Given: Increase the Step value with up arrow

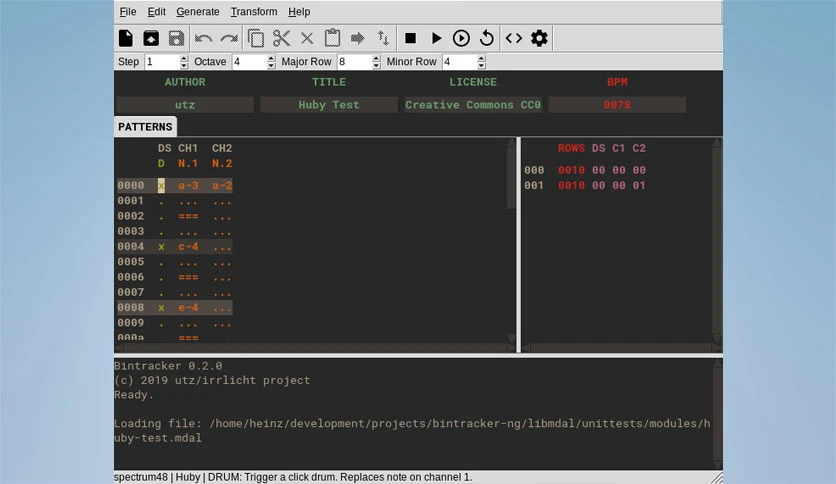Looking at the screenshot, I should 184,58.
